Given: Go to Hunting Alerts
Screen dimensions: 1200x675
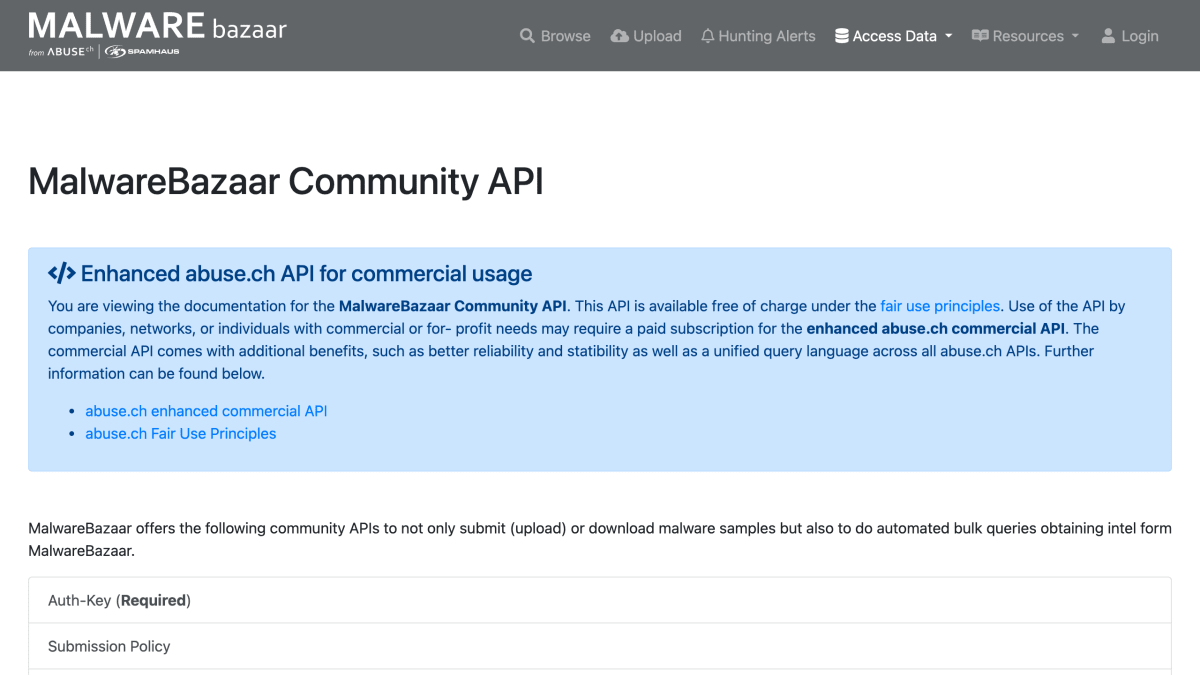Looking at the screenshot, I should pos(758,36).
